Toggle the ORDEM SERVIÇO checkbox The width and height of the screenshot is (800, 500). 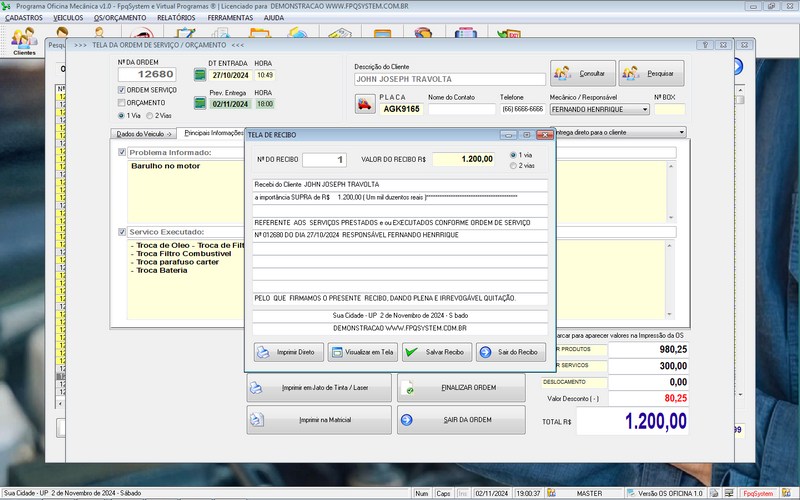(121, 90)
